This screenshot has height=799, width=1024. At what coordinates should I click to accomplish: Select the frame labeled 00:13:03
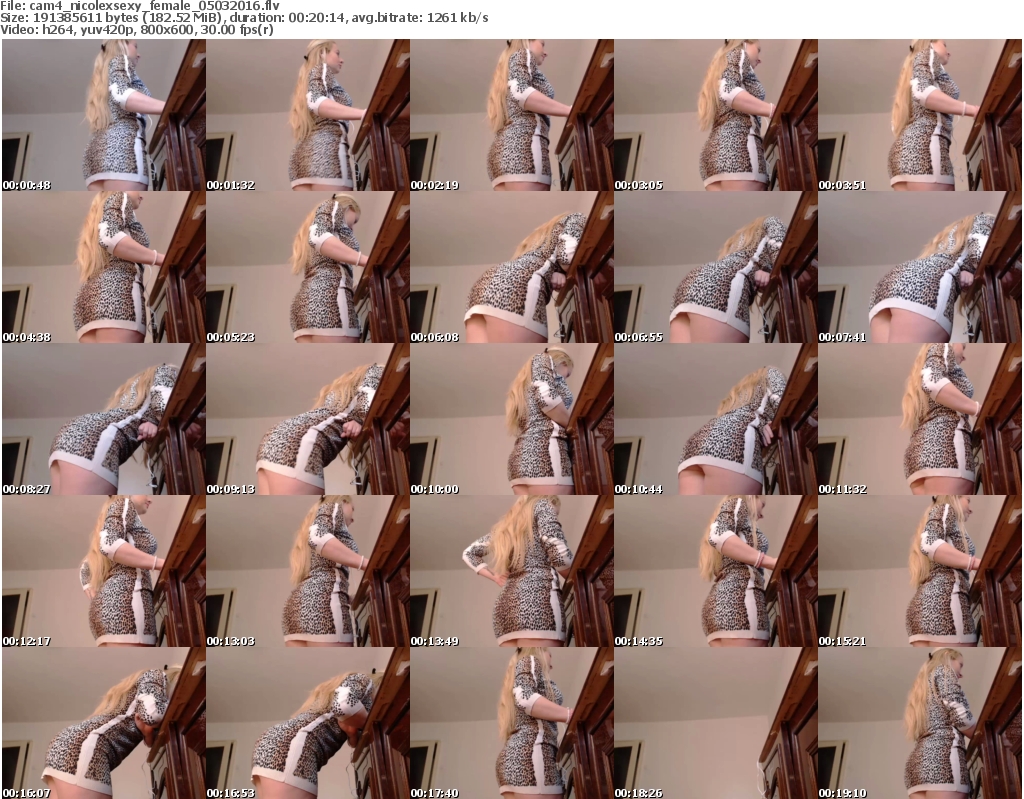[308, 572]
